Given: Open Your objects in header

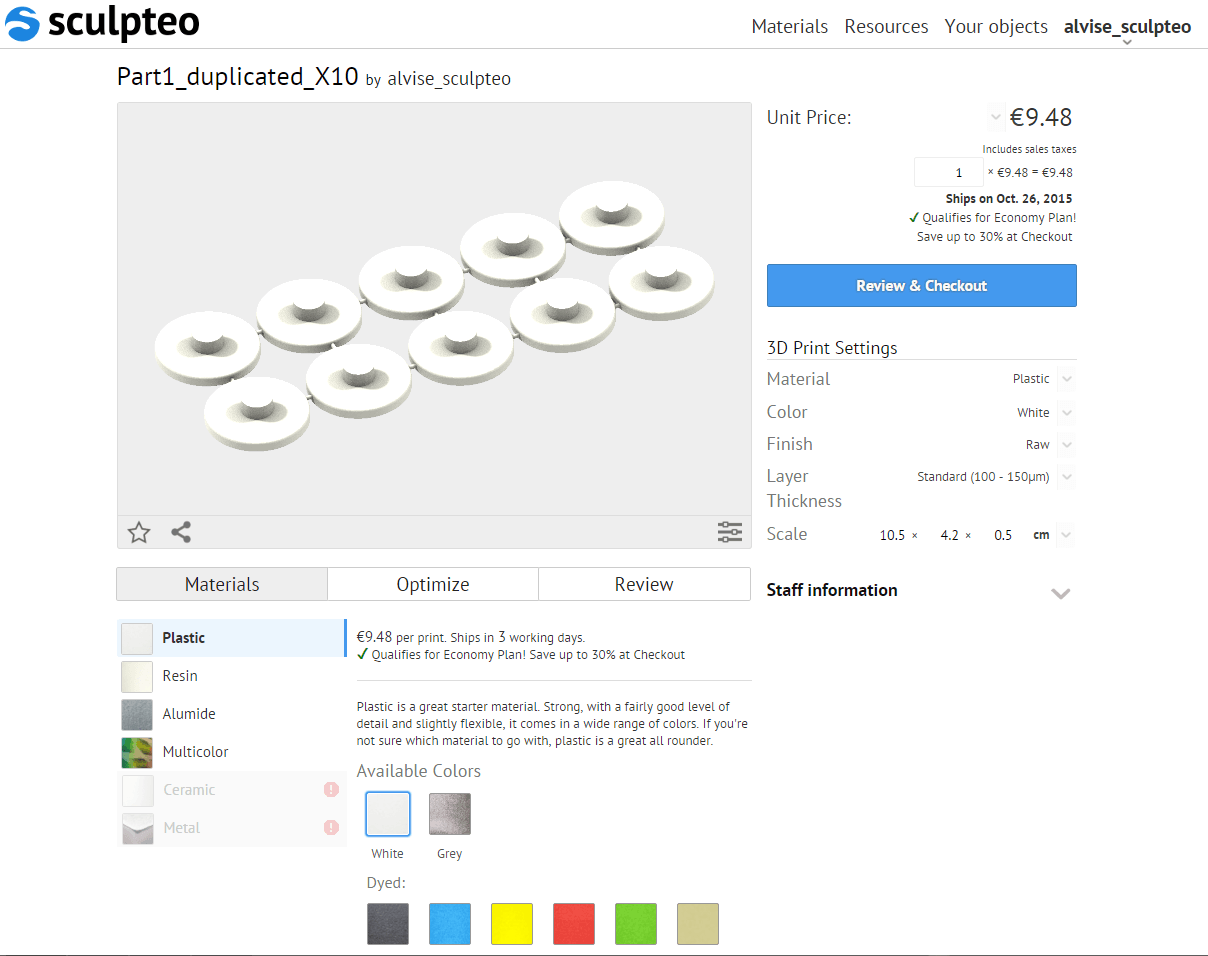Looking at the screenshot, I should point(996,27).
